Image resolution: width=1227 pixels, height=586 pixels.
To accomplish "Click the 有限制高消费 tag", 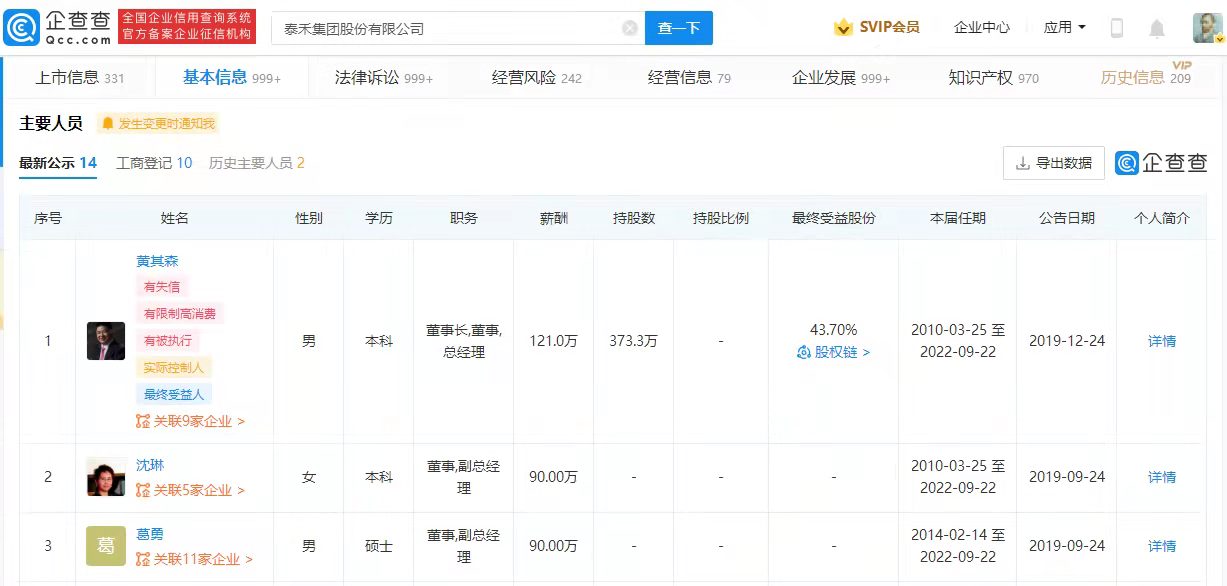I will [181, 314].
